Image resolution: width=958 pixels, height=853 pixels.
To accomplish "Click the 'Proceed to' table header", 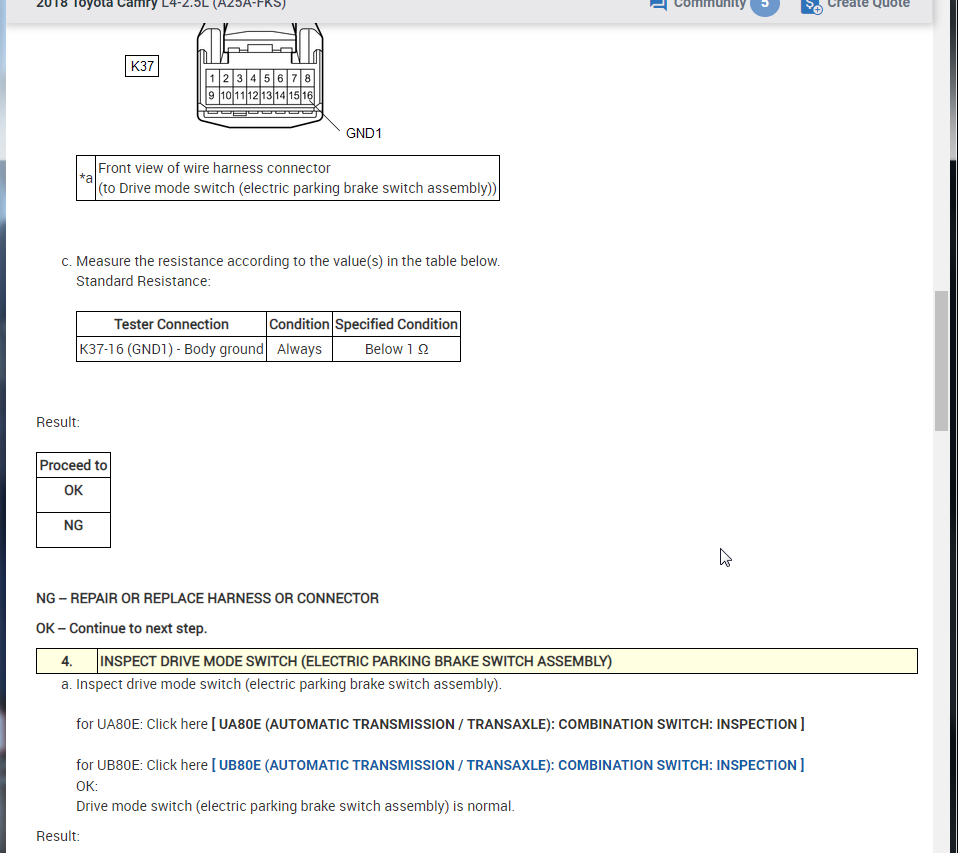I will [73, 465].
